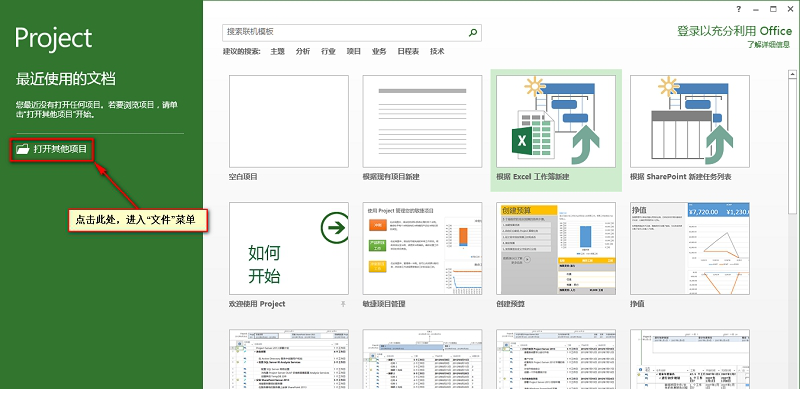
Task: Select suggested search 主题
Action: (x=277, y=52)
